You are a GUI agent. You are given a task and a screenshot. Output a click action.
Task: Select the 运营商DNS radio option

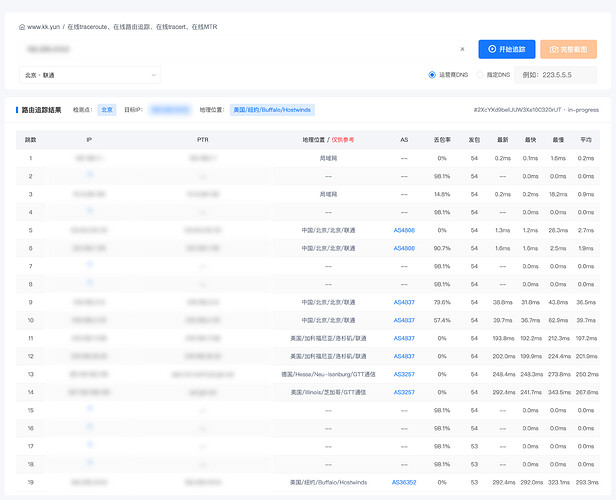point(432,75)
